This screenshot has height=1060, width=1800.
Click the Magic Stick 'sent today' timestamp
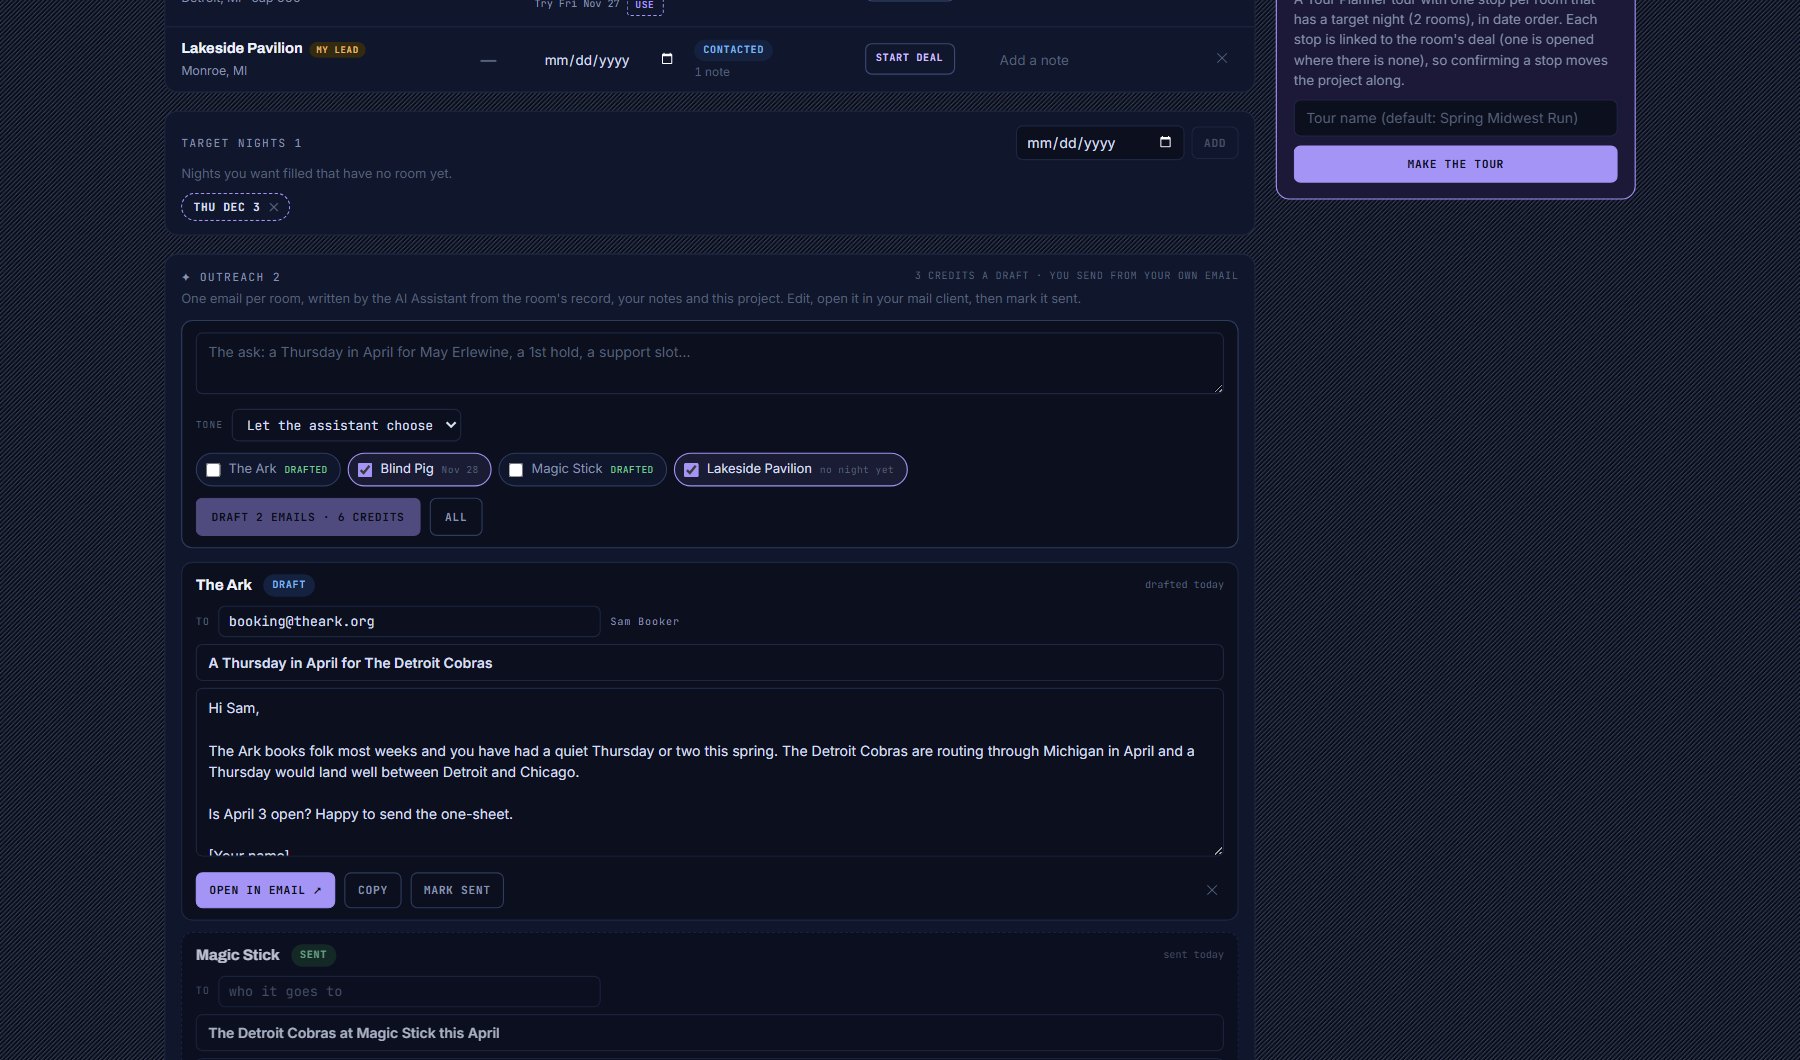(1193, 955)
